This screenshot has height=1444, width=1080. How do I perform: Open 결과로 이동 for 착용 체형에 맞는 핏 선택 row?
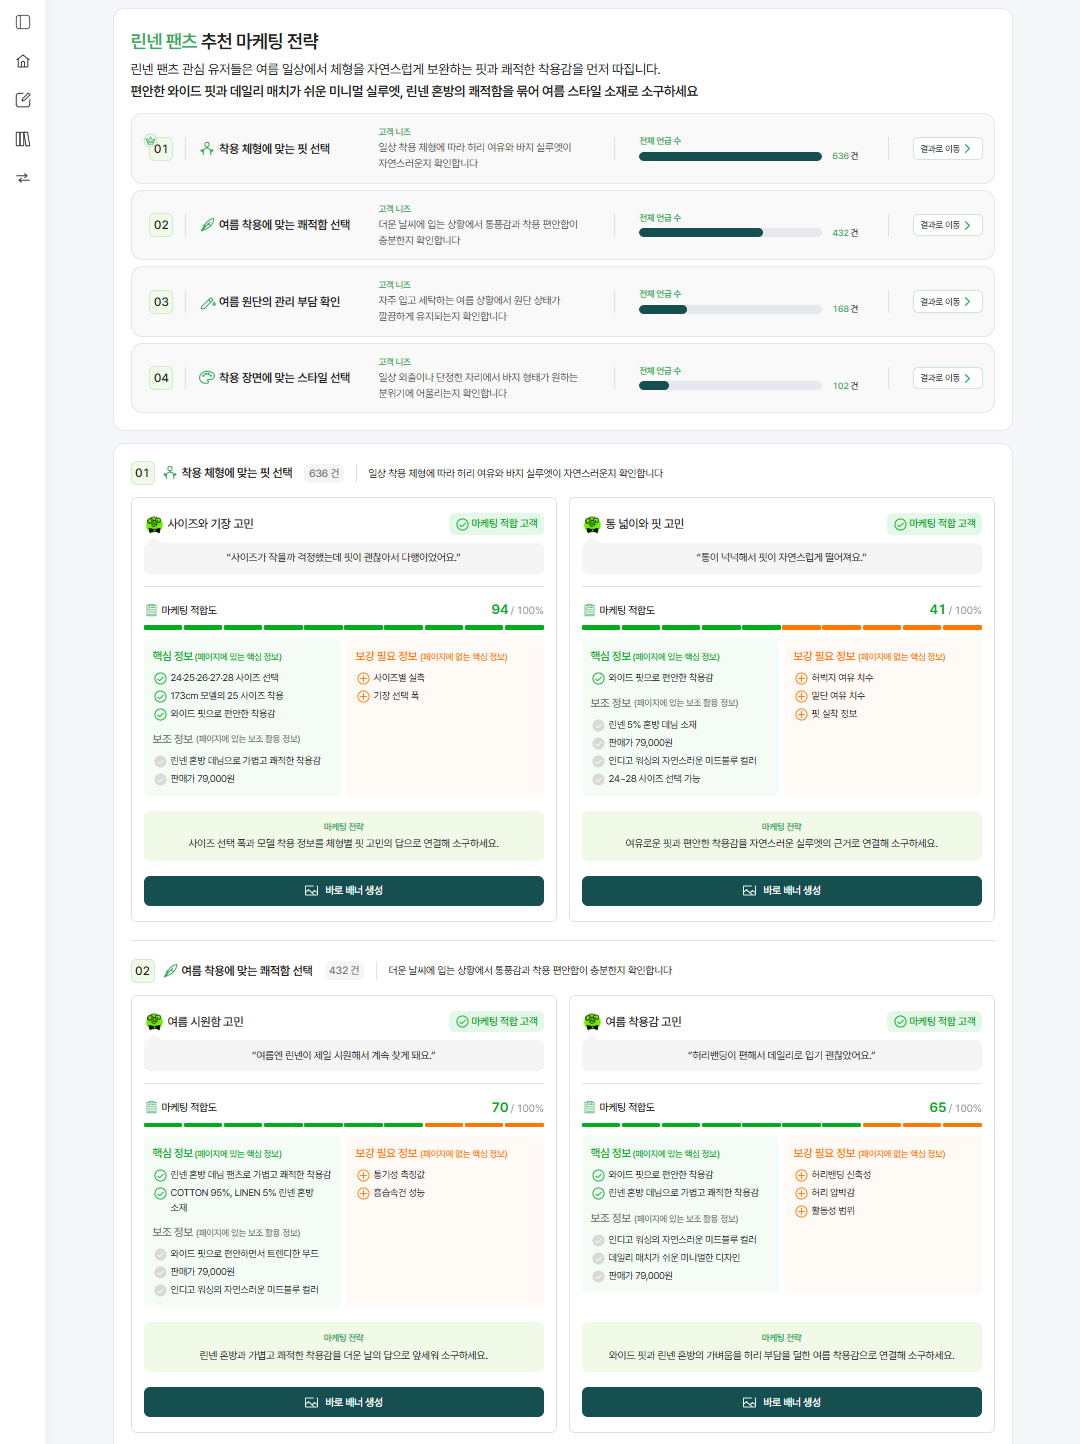coord(947,149)
